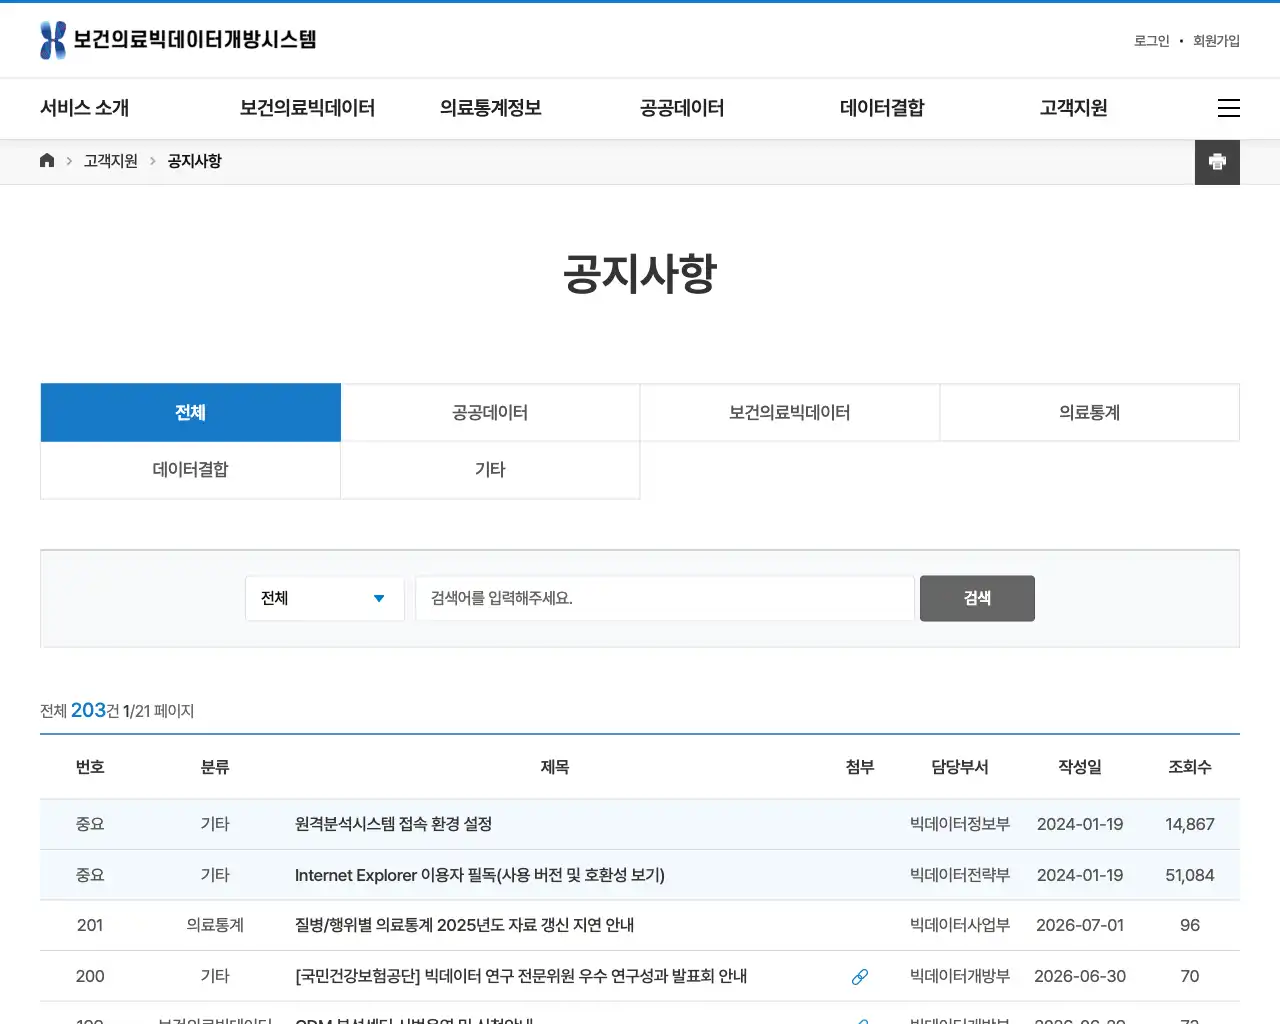Image resolution: width=1280 pixels, height=1024 pixels.
Task: Click the 번호 column header
Action: [90, 767]
